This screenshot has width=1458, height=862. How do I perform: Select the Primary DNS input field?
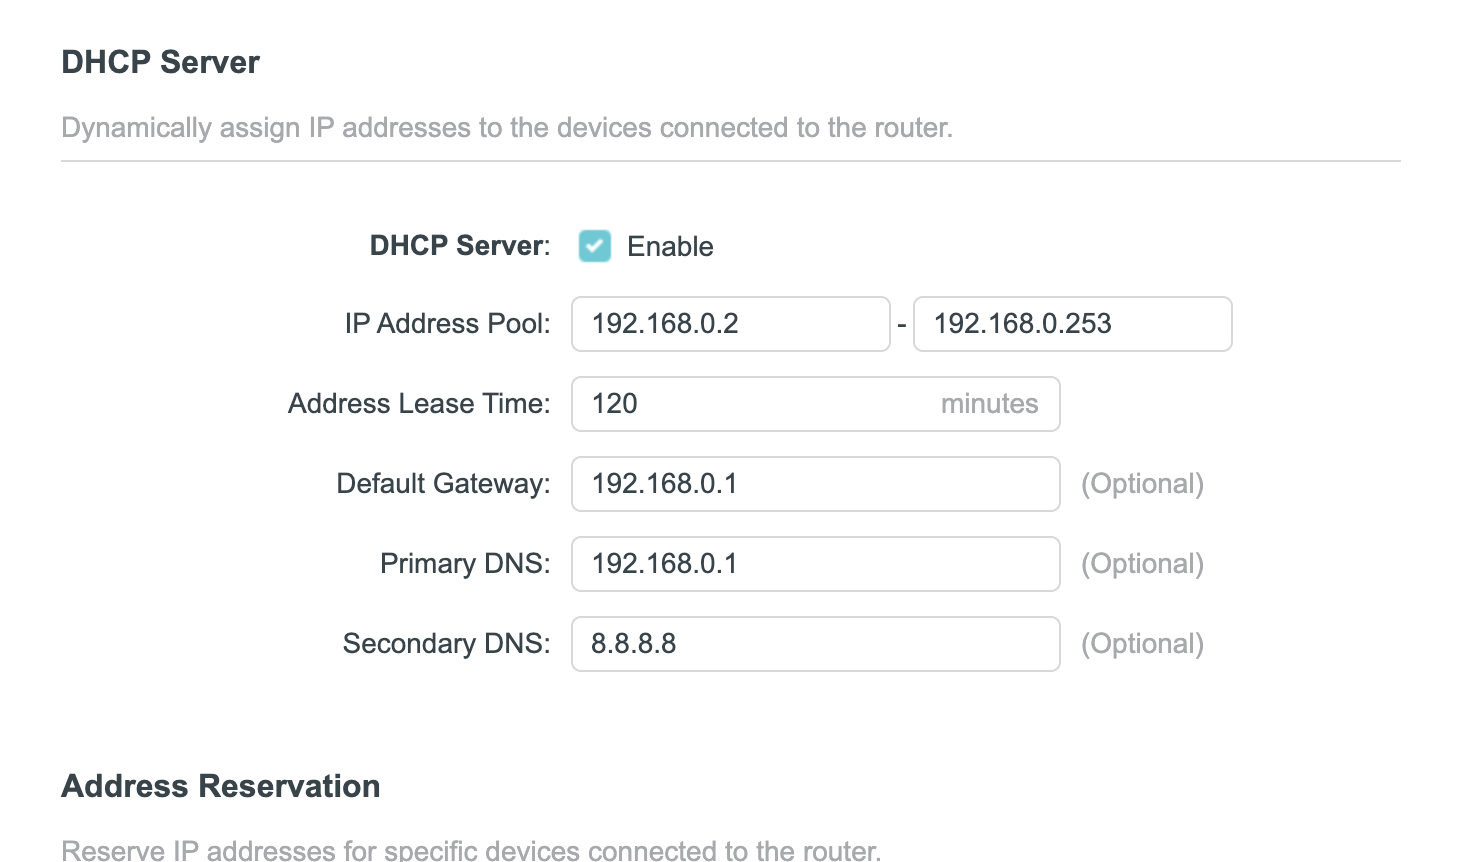(815, 564)
